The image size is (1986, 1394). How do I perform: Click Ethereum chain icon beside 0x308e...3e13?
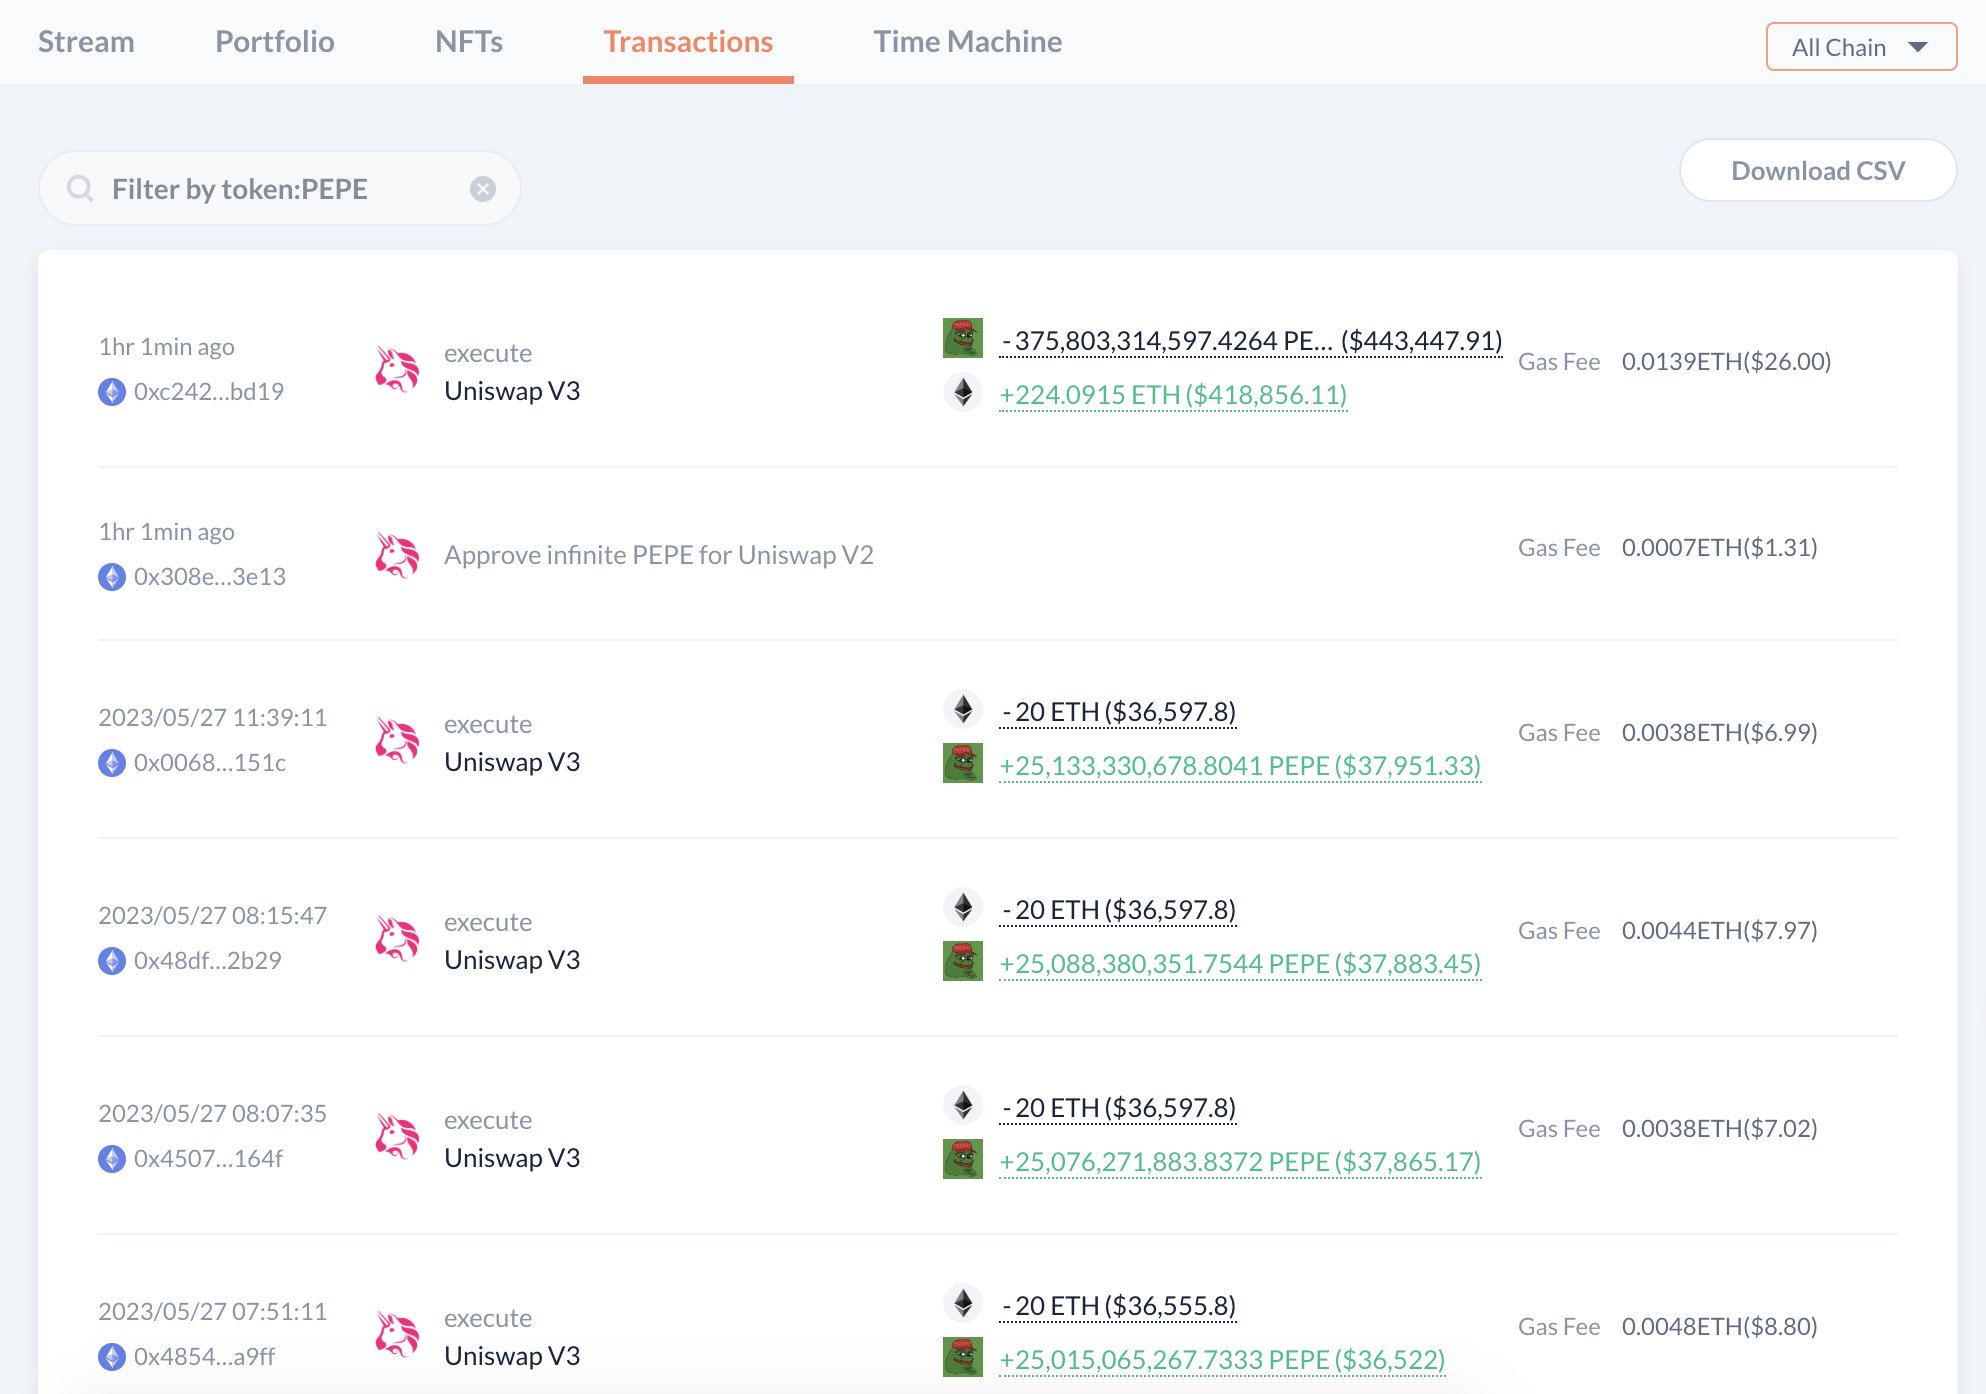(112, 577)
